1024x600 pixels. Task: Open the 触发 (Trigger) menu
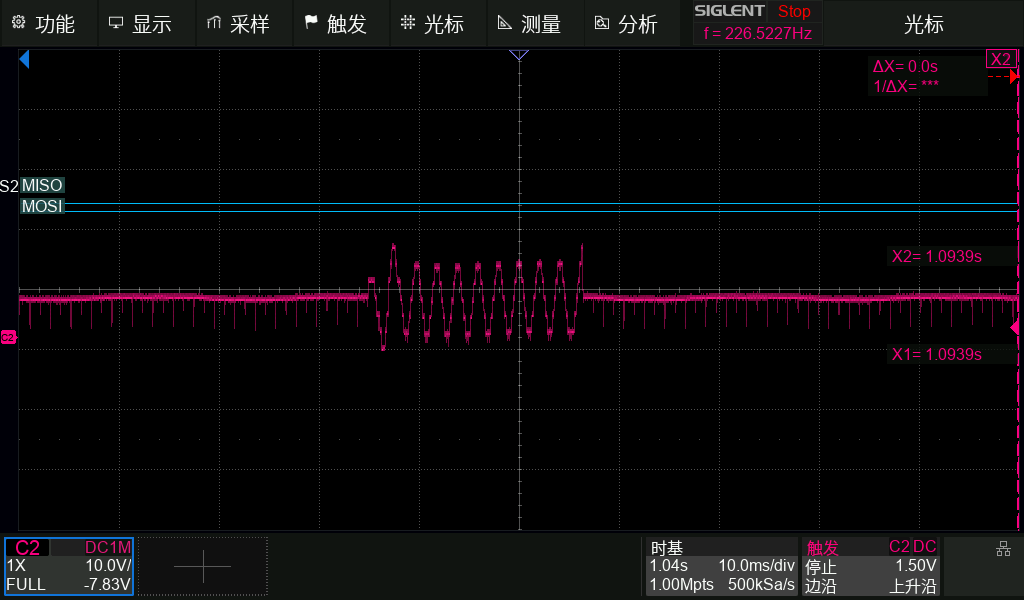click(x=341, y=24)
